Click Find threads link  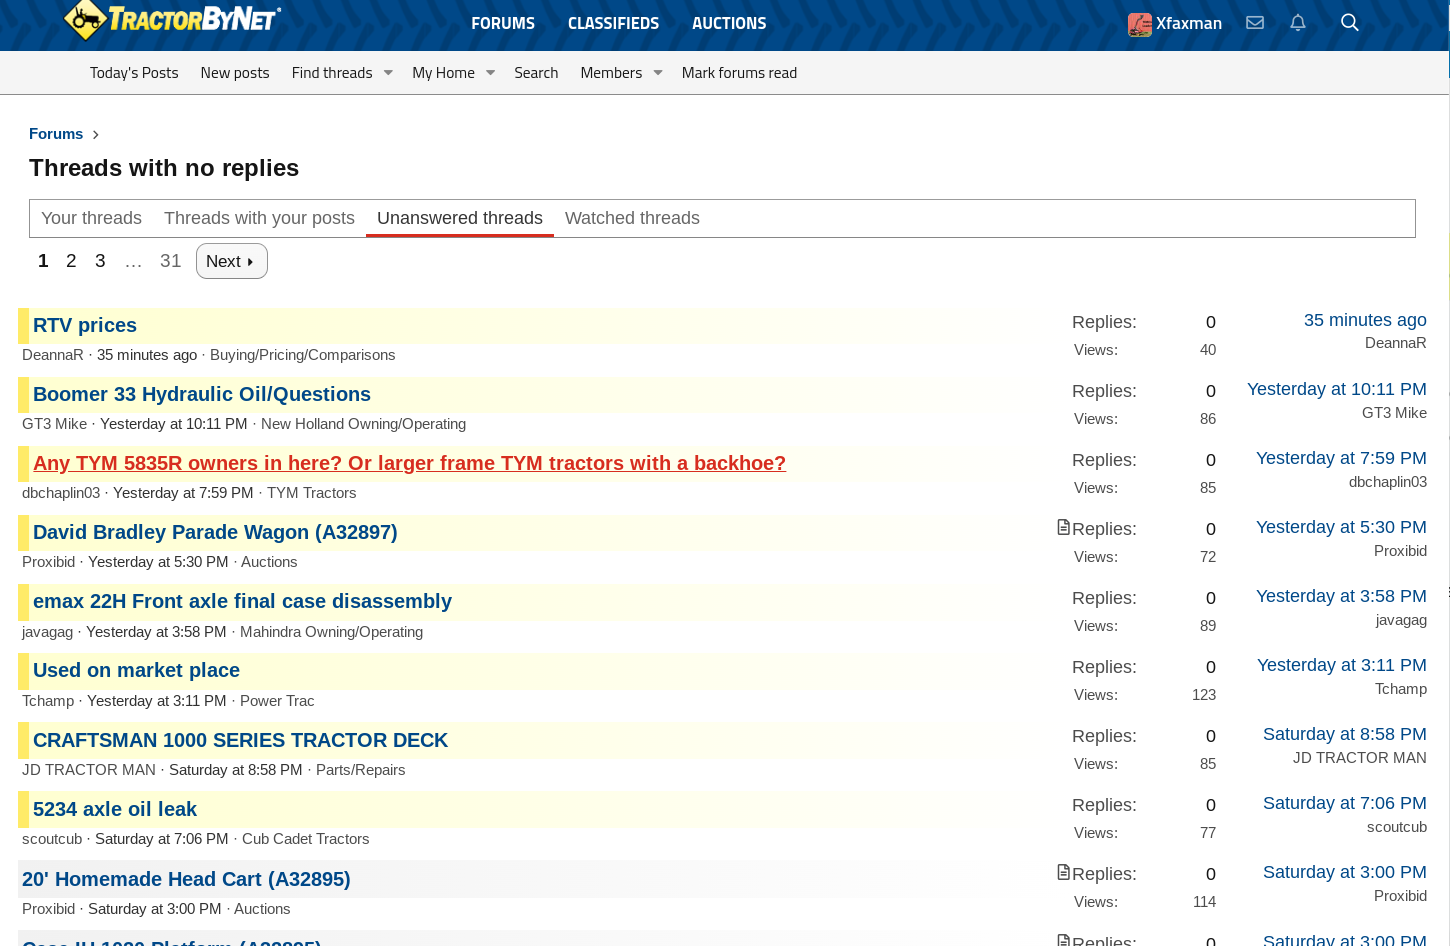[x=332, y=73]
